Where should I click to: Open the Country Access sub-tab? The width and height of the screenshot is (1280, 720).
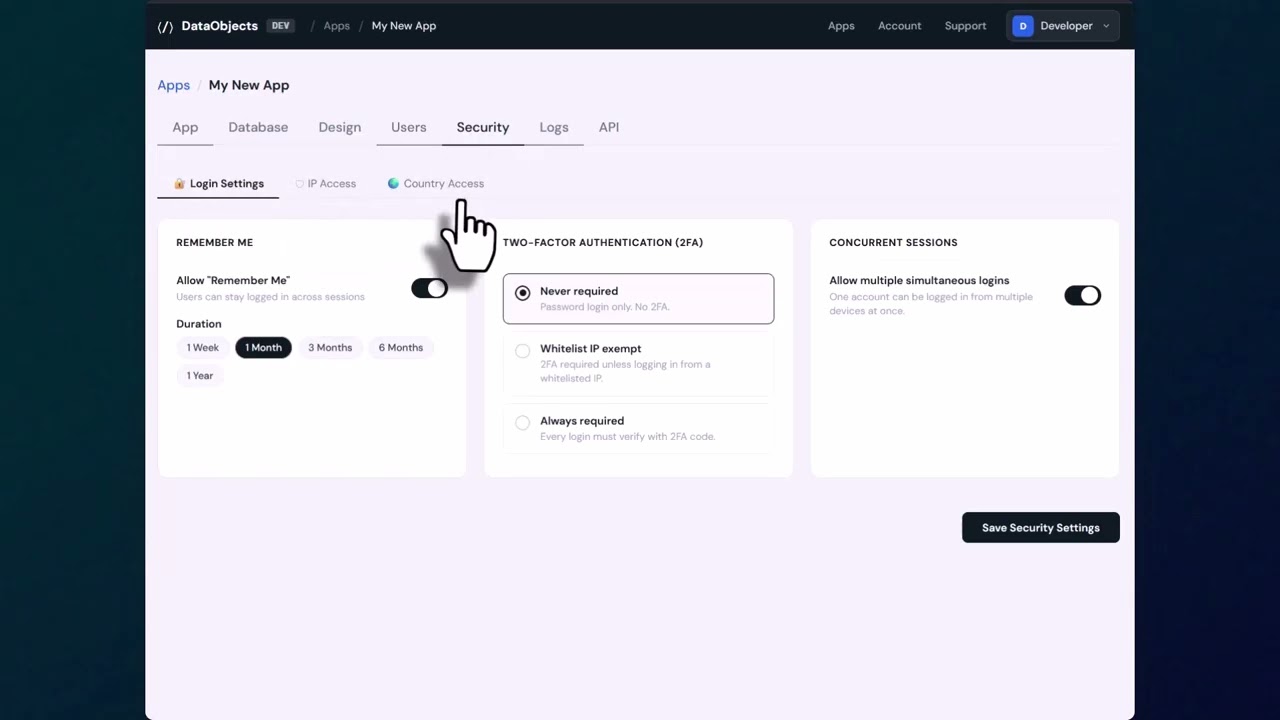[x=436, y=184]
